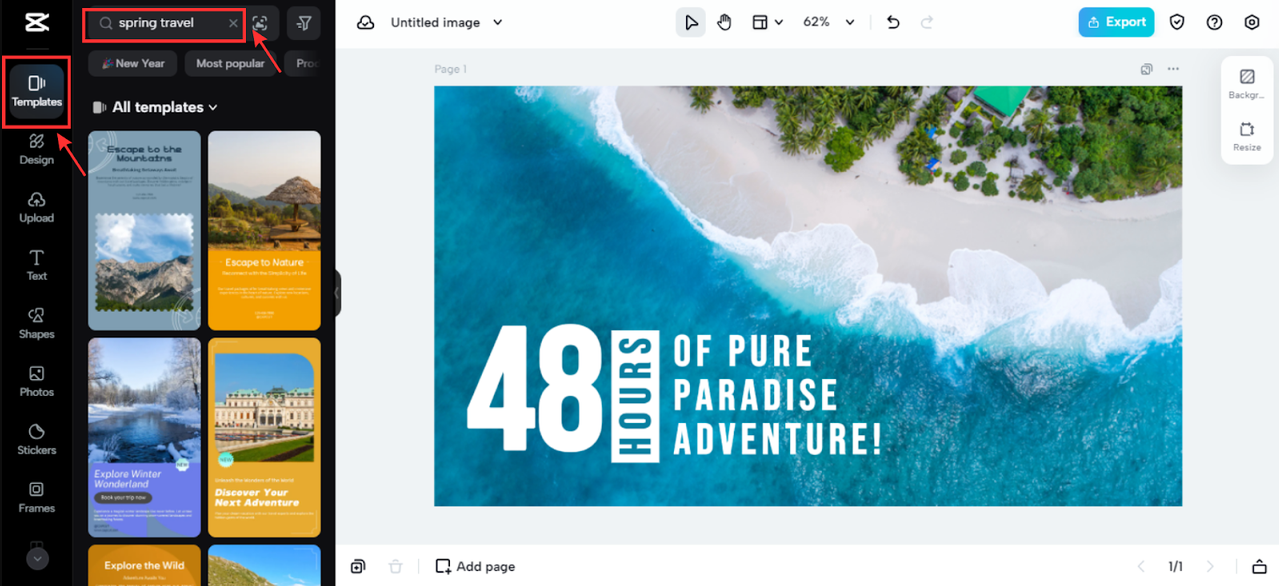Choose the Explore the Wild template
This screenshot has height=586, width=1279.
coord(144,565)
